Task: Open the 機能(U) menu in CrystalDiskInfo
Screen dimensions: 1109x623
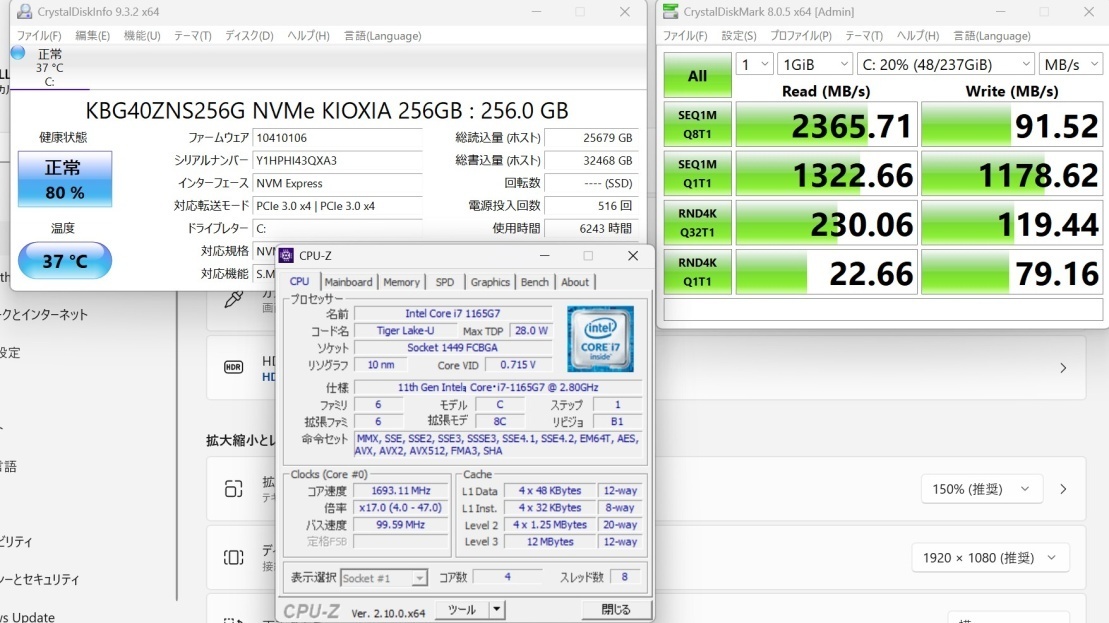Action: (141, 35)
